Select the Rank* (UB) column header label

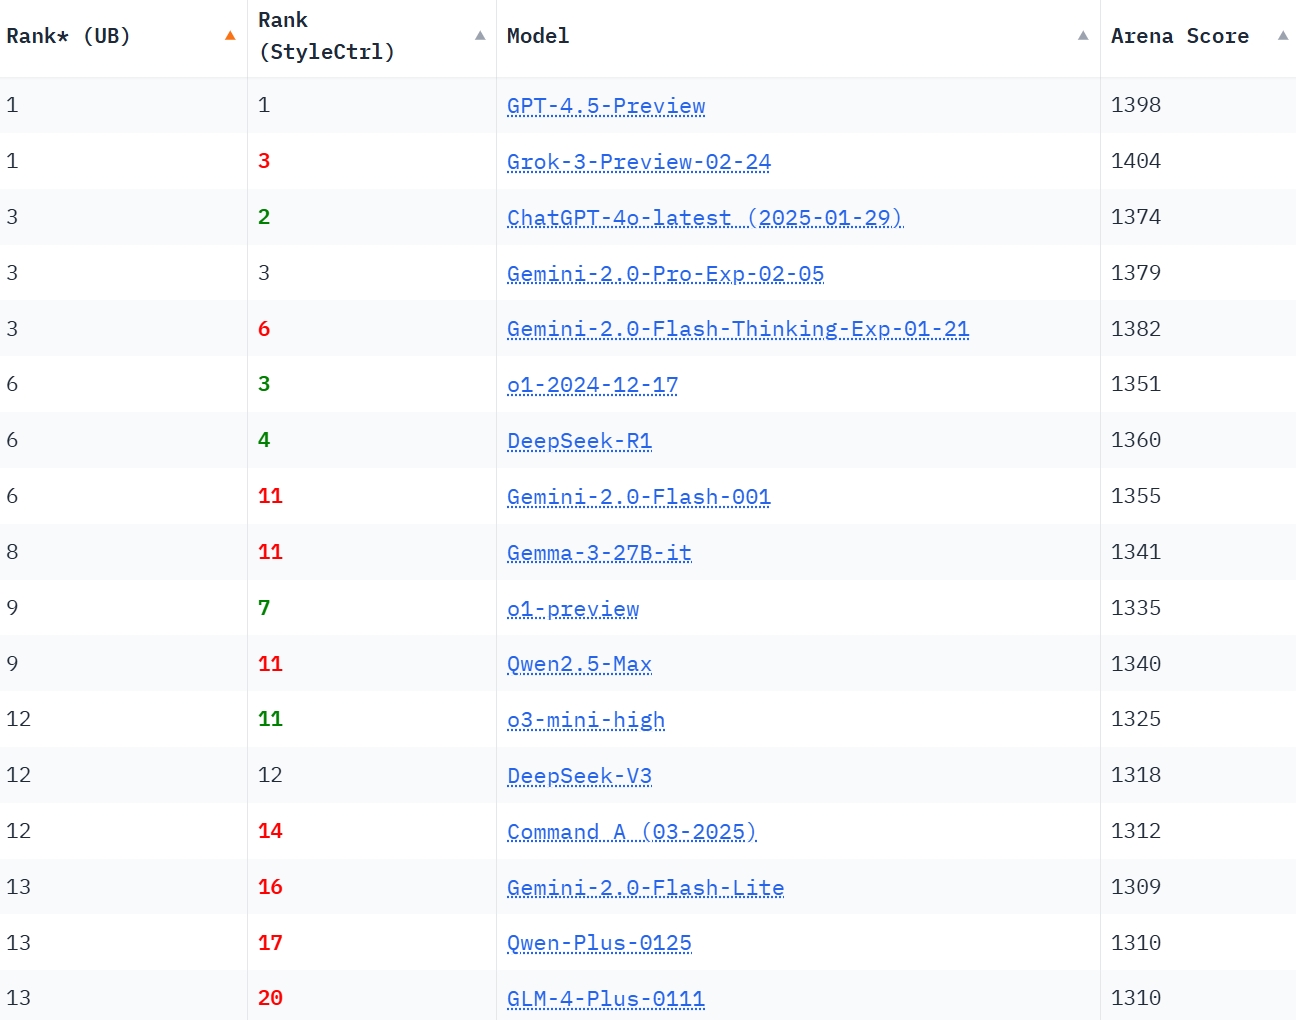point(68,36)
